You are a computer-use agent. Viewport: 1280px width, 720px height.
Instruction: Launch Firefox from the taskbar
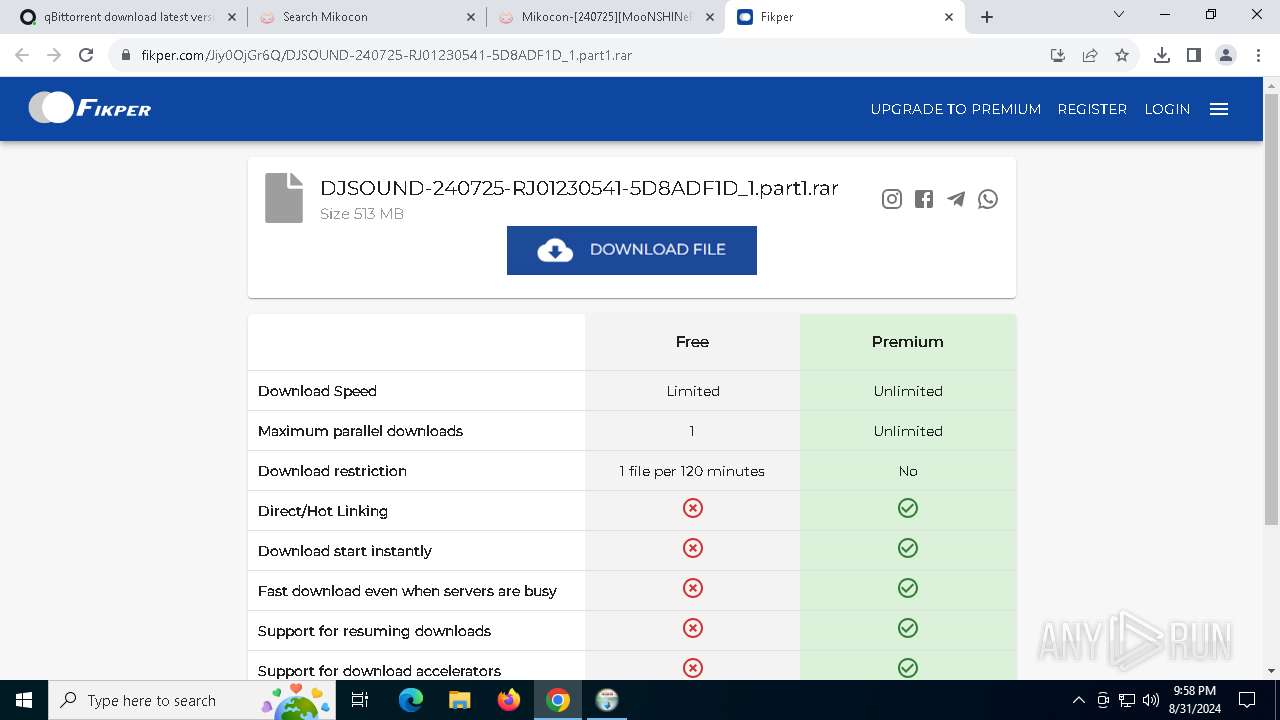pyautogui.click(x=509, y=700)
